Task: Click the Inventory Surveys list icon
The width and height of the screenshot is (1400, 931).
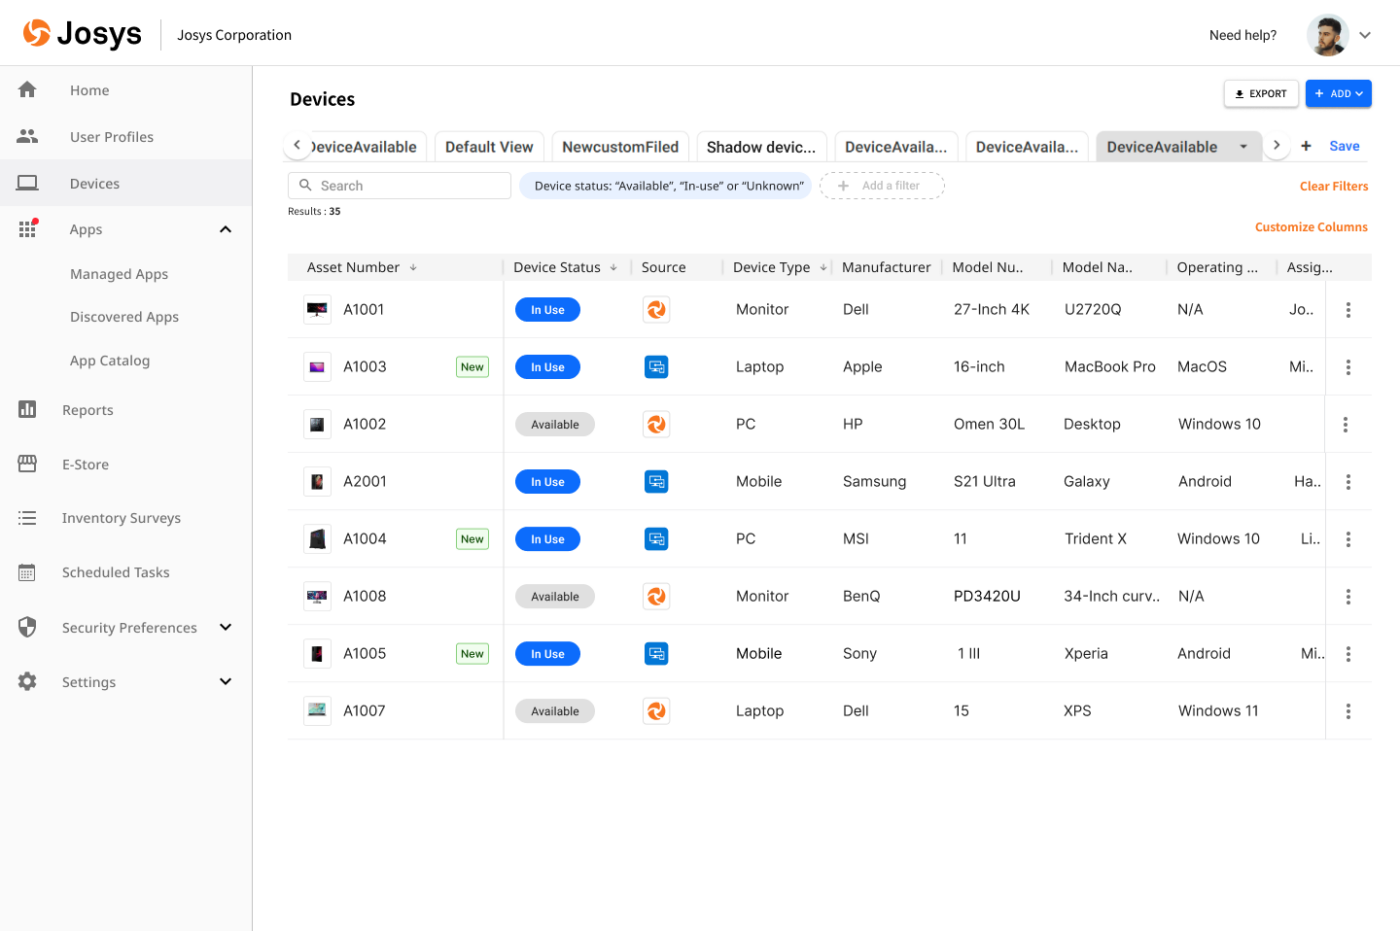Action: tap(27, 517)
